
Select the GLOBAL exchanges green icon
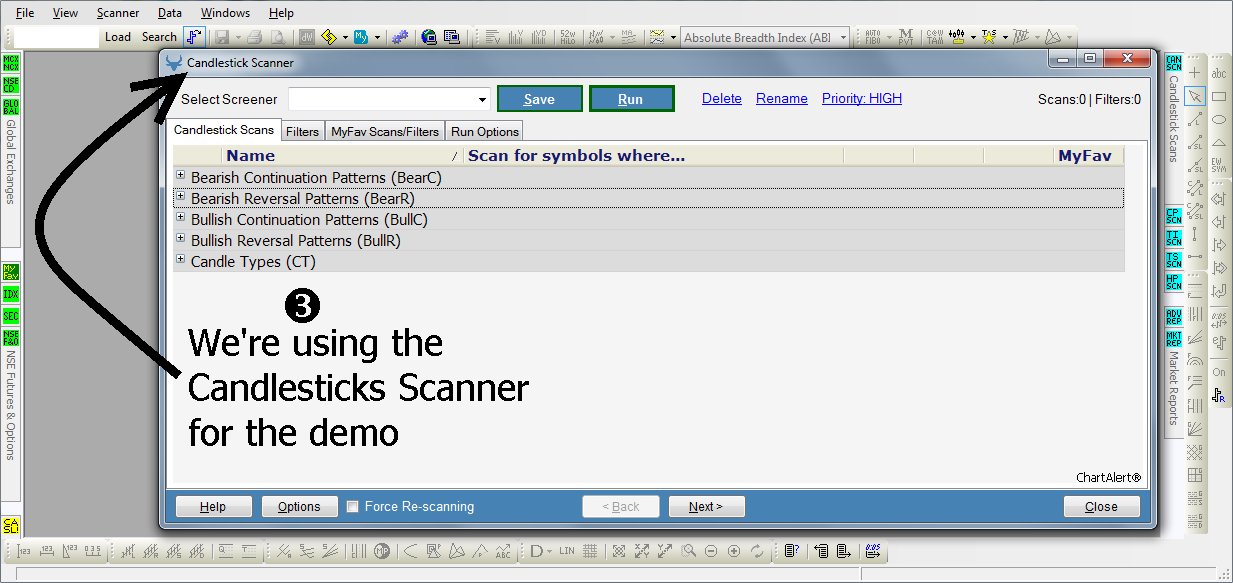[x=10, y=107]
